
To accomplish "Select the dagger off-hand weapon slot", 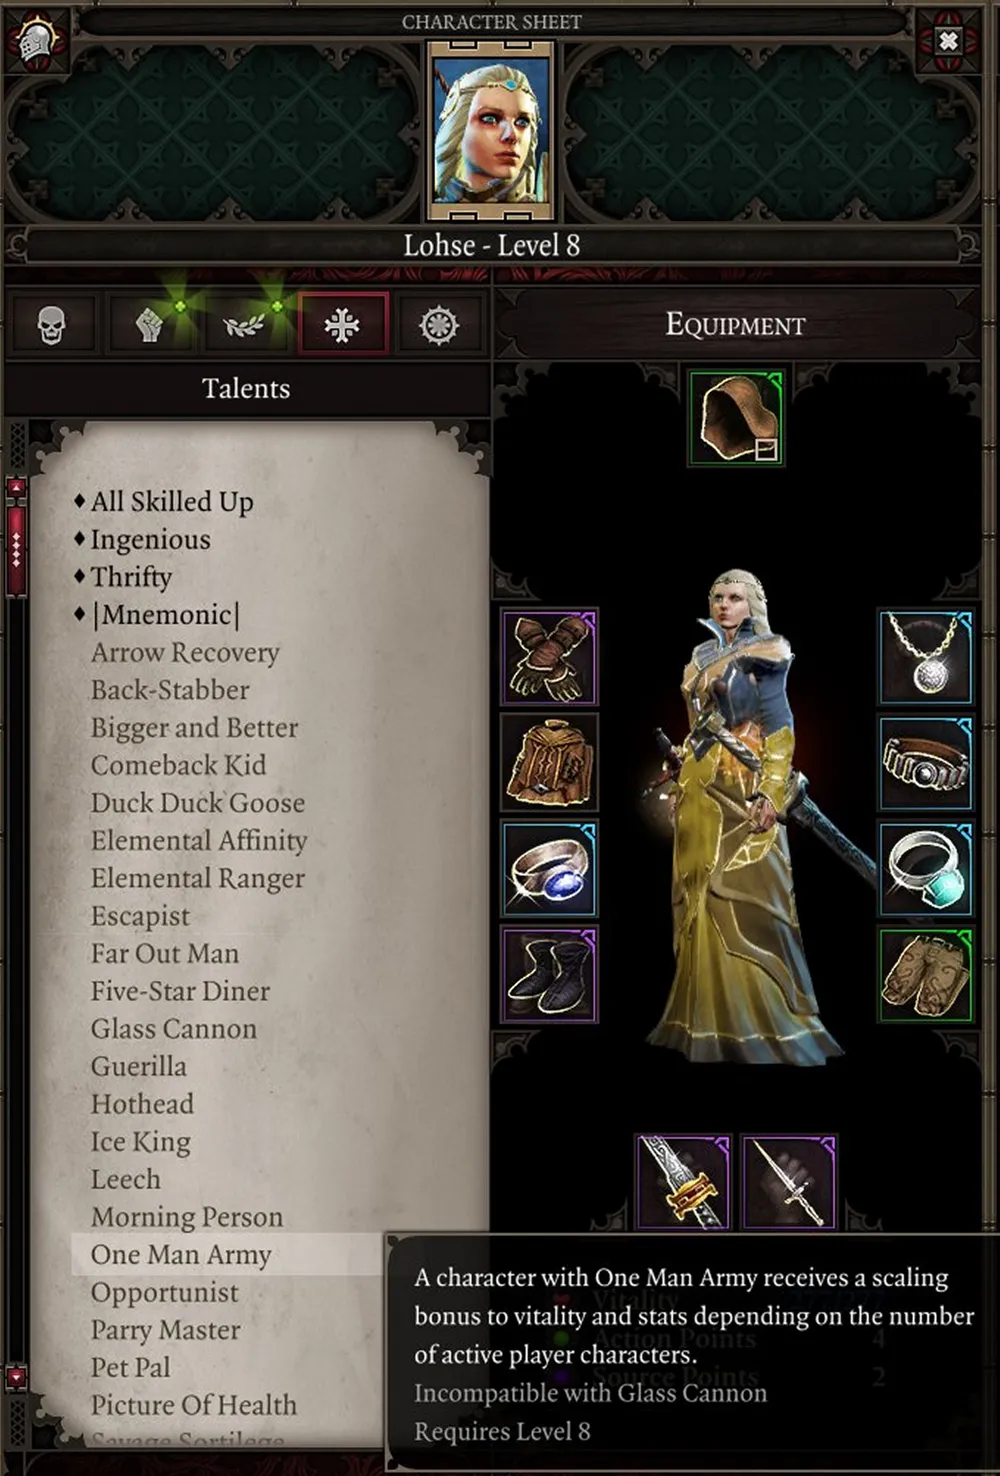I will point(789,1182).
